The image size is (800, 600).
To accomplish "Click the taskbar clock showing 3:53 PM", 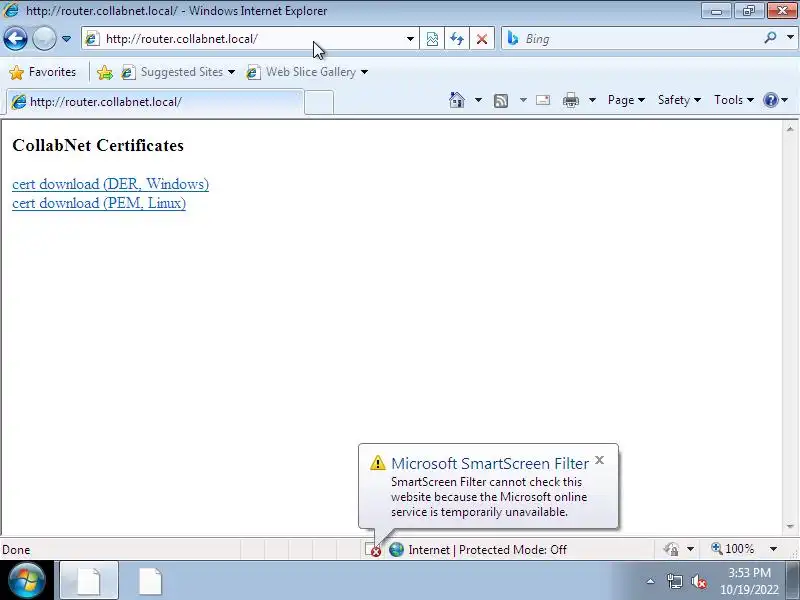I will tap(749, 581).
